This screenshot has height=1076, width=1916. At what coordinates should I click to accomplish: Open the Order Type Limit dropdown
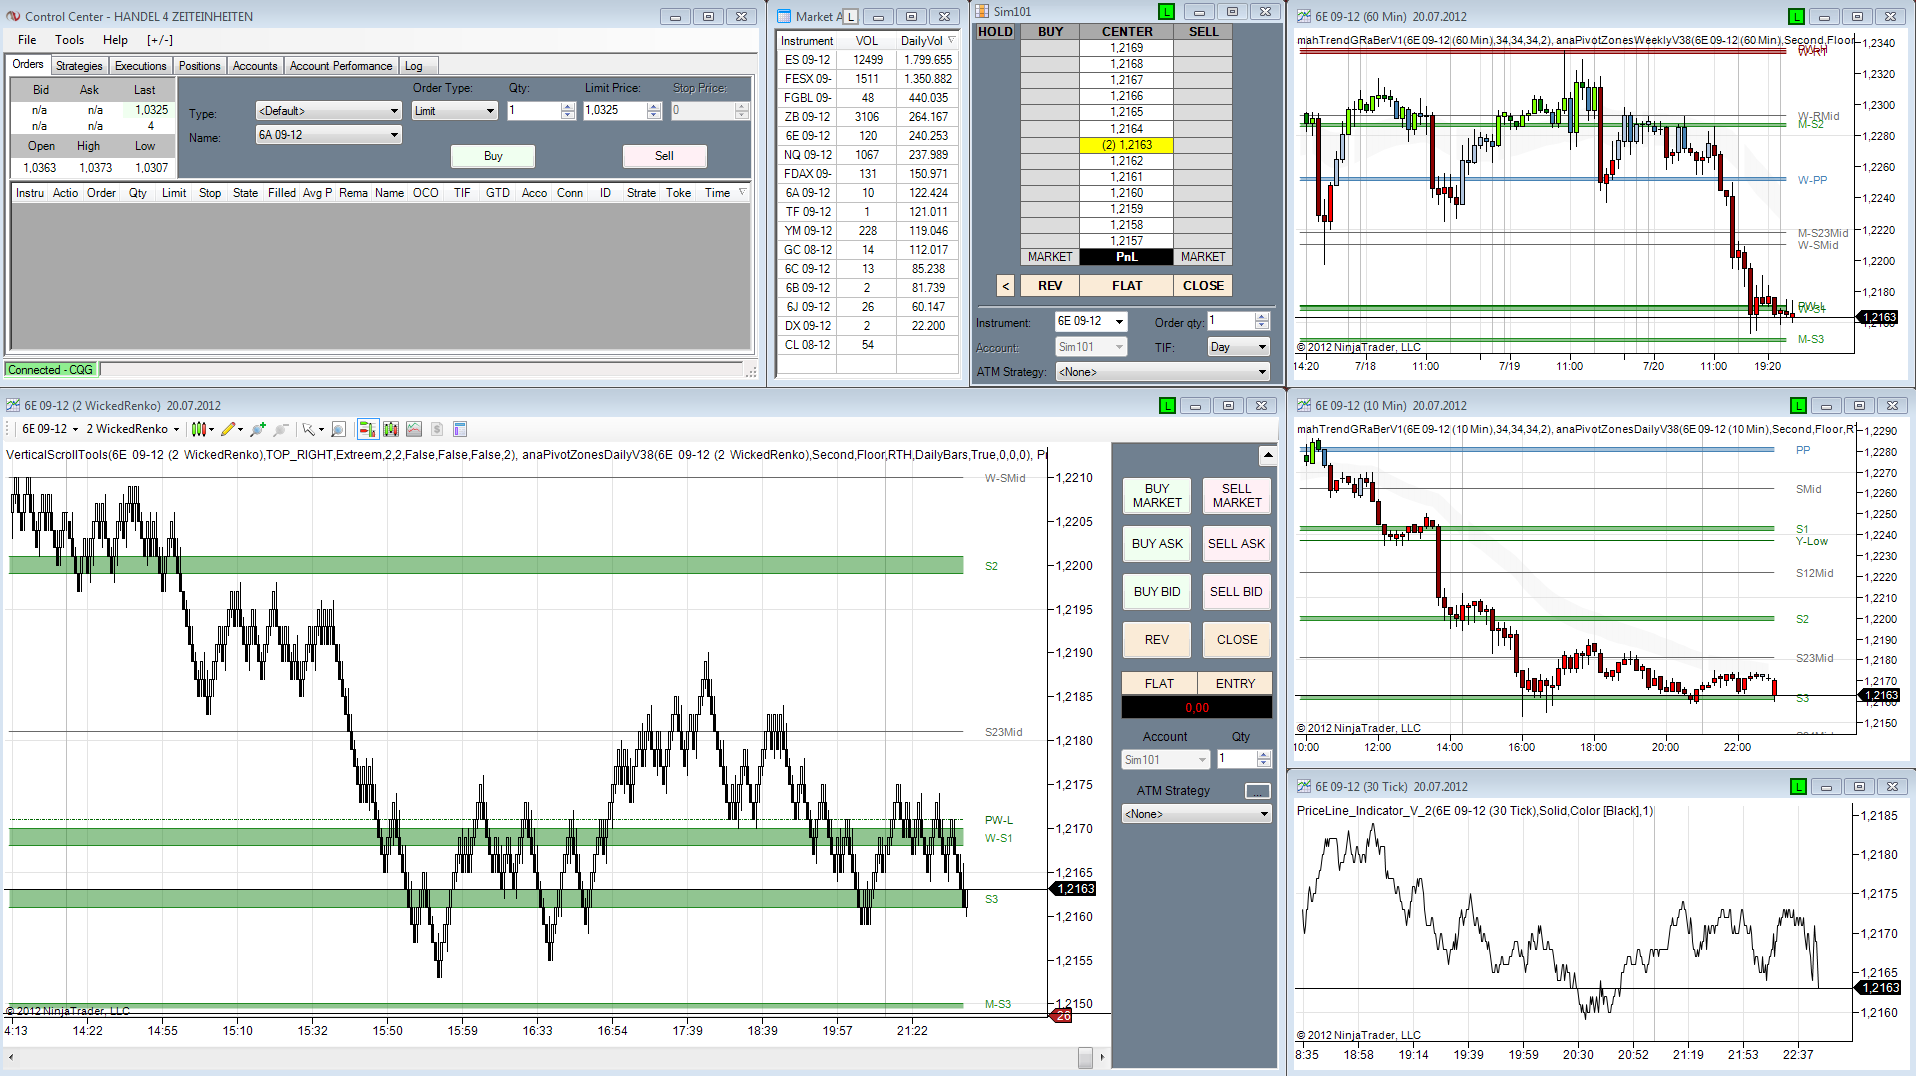[x=455, y=110]
